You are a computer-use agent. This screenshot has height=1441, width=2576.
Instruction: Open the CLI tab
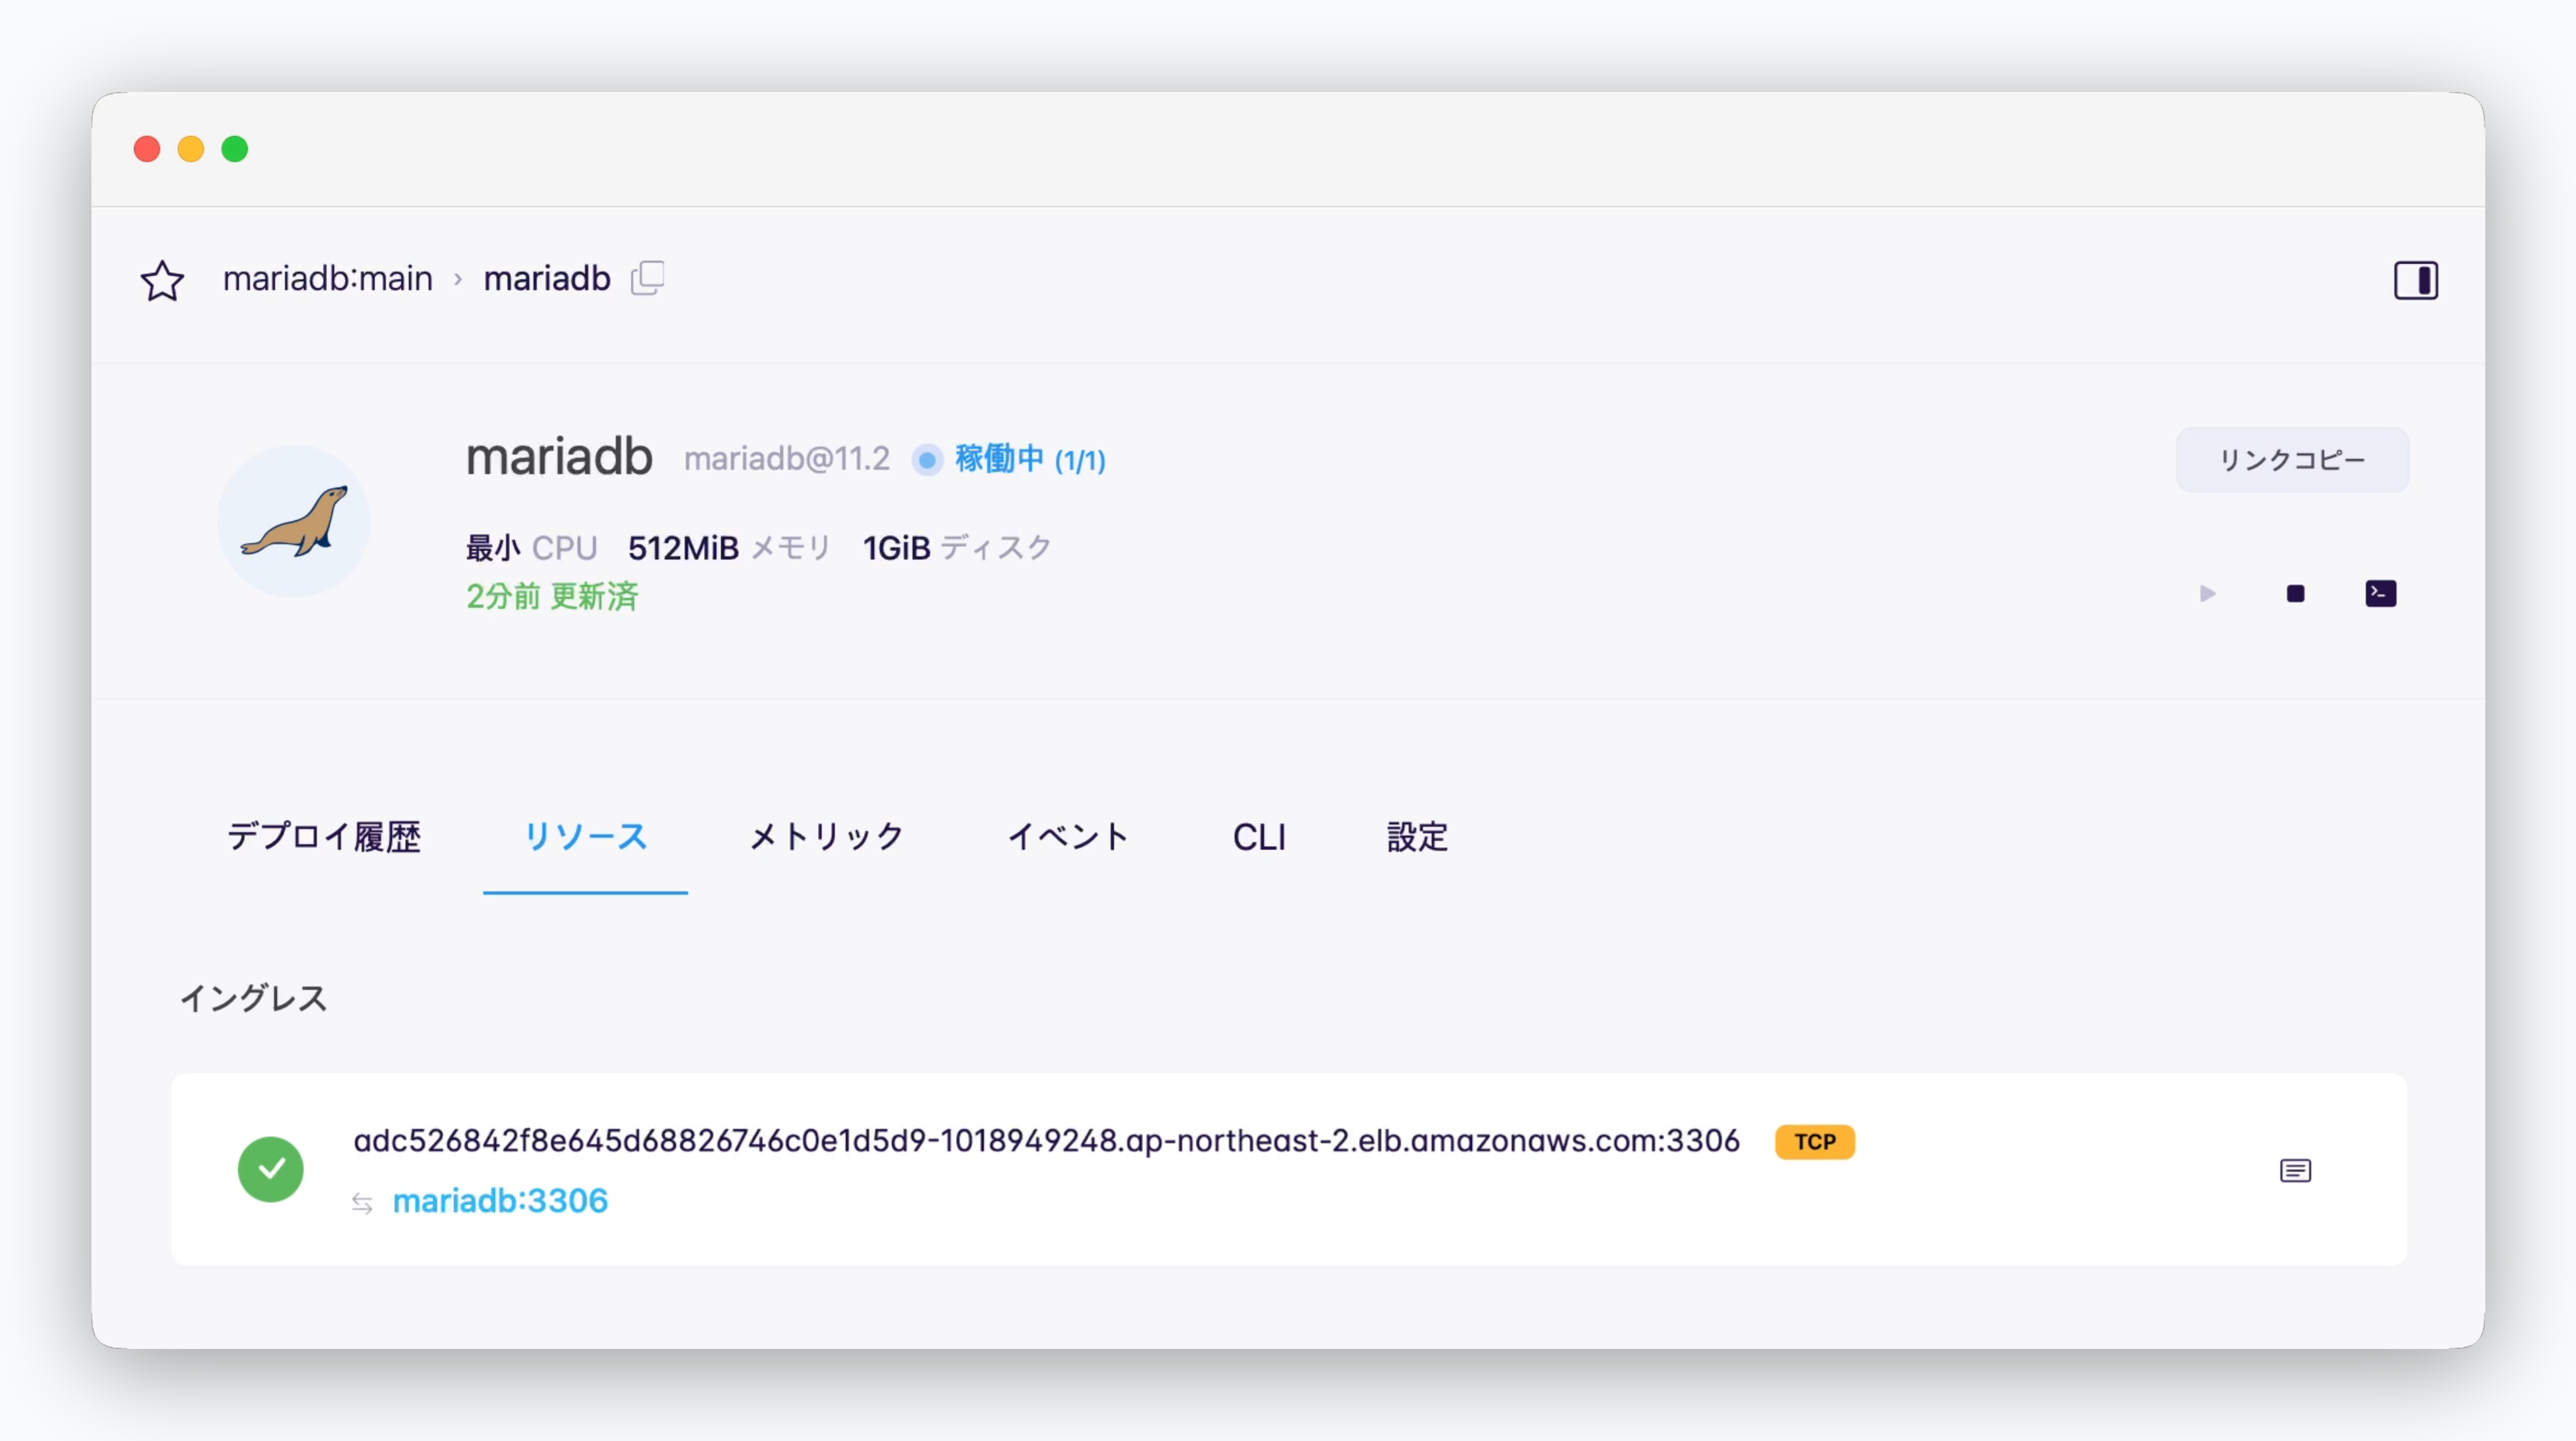[1259, 837]
